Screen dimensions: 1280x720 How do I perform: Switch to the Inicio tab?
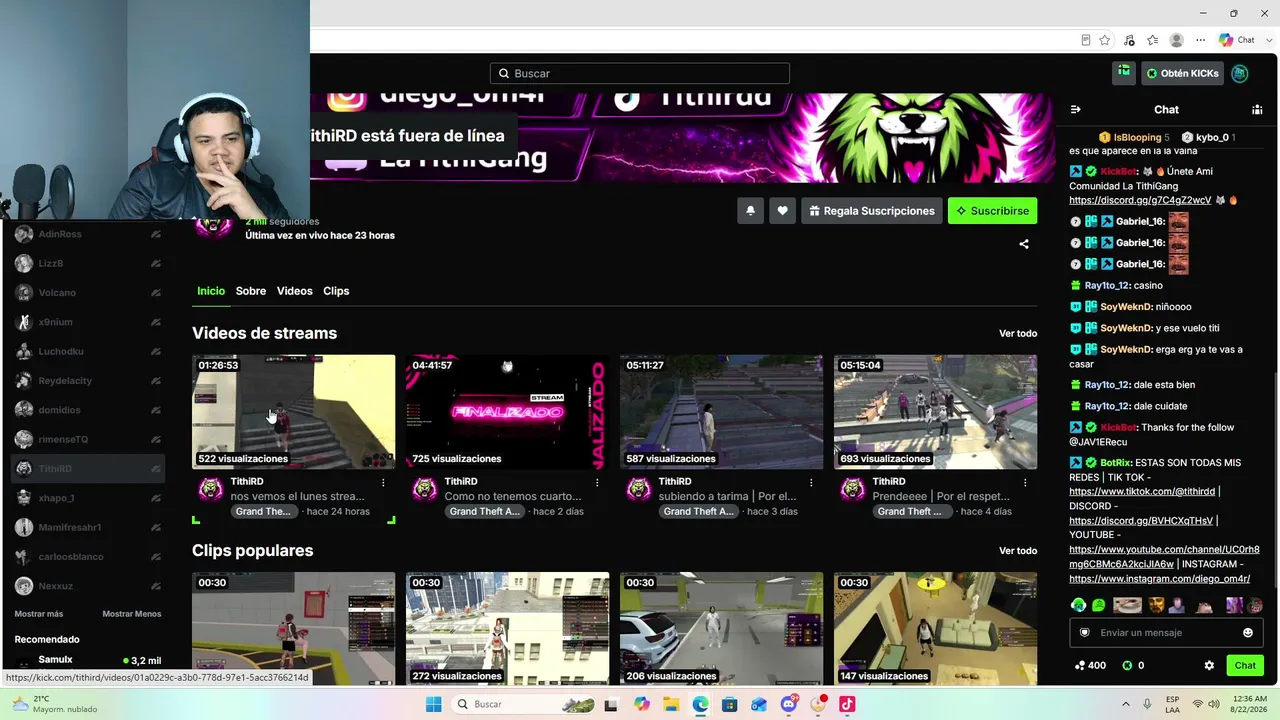(211, 291)
